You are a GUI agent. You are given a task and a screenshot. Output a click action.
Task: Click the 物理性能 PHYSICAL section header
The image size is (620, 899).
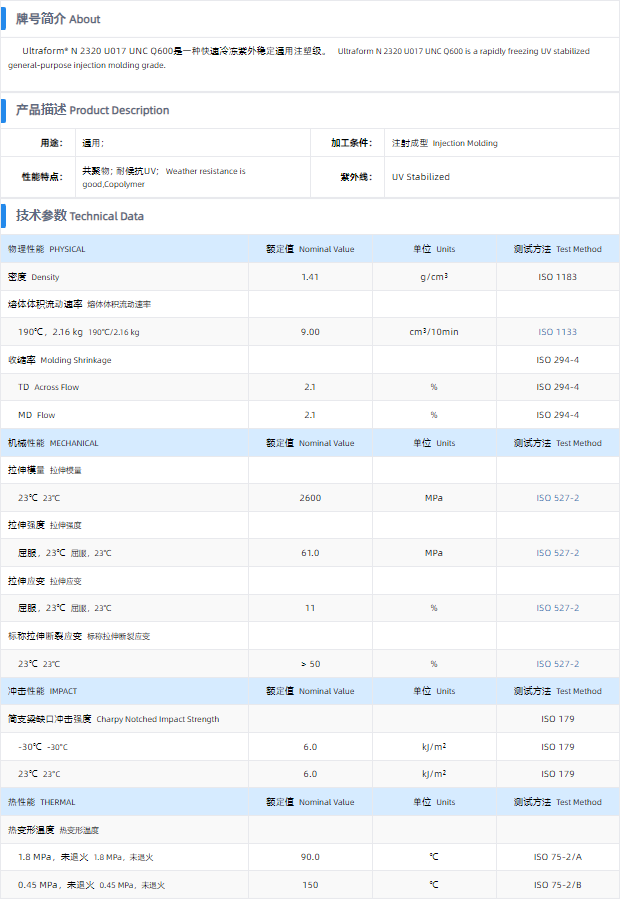[46, 249]
